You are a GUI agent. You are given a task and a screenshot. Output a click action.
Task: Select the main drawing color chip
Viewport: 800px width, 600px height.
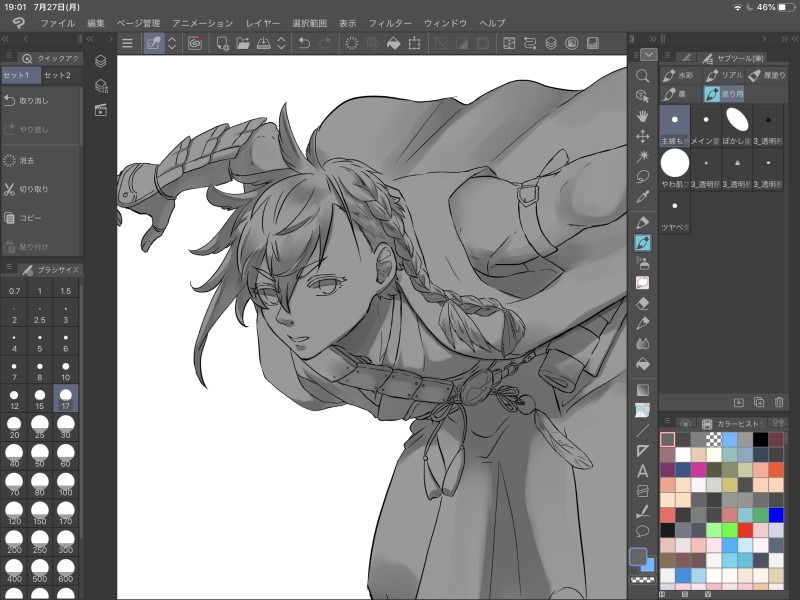point(638,556)
